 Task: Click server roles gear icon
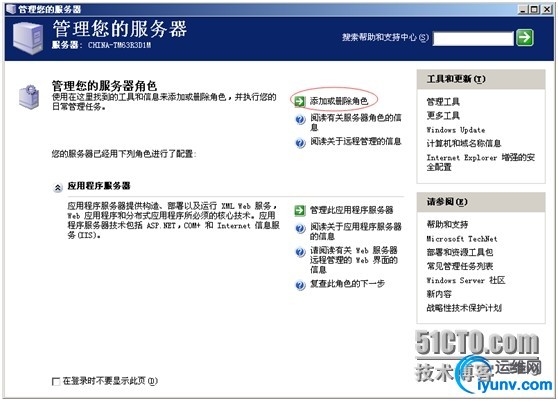(x=29, y=96)
